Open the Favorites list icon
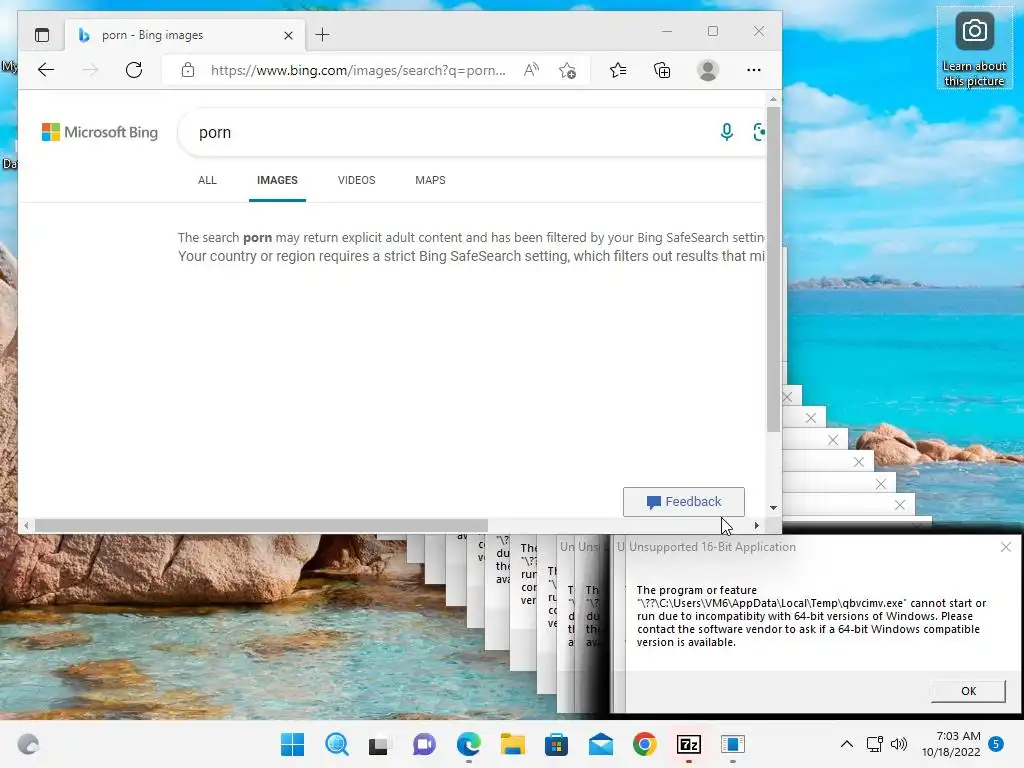 [618, 70]
